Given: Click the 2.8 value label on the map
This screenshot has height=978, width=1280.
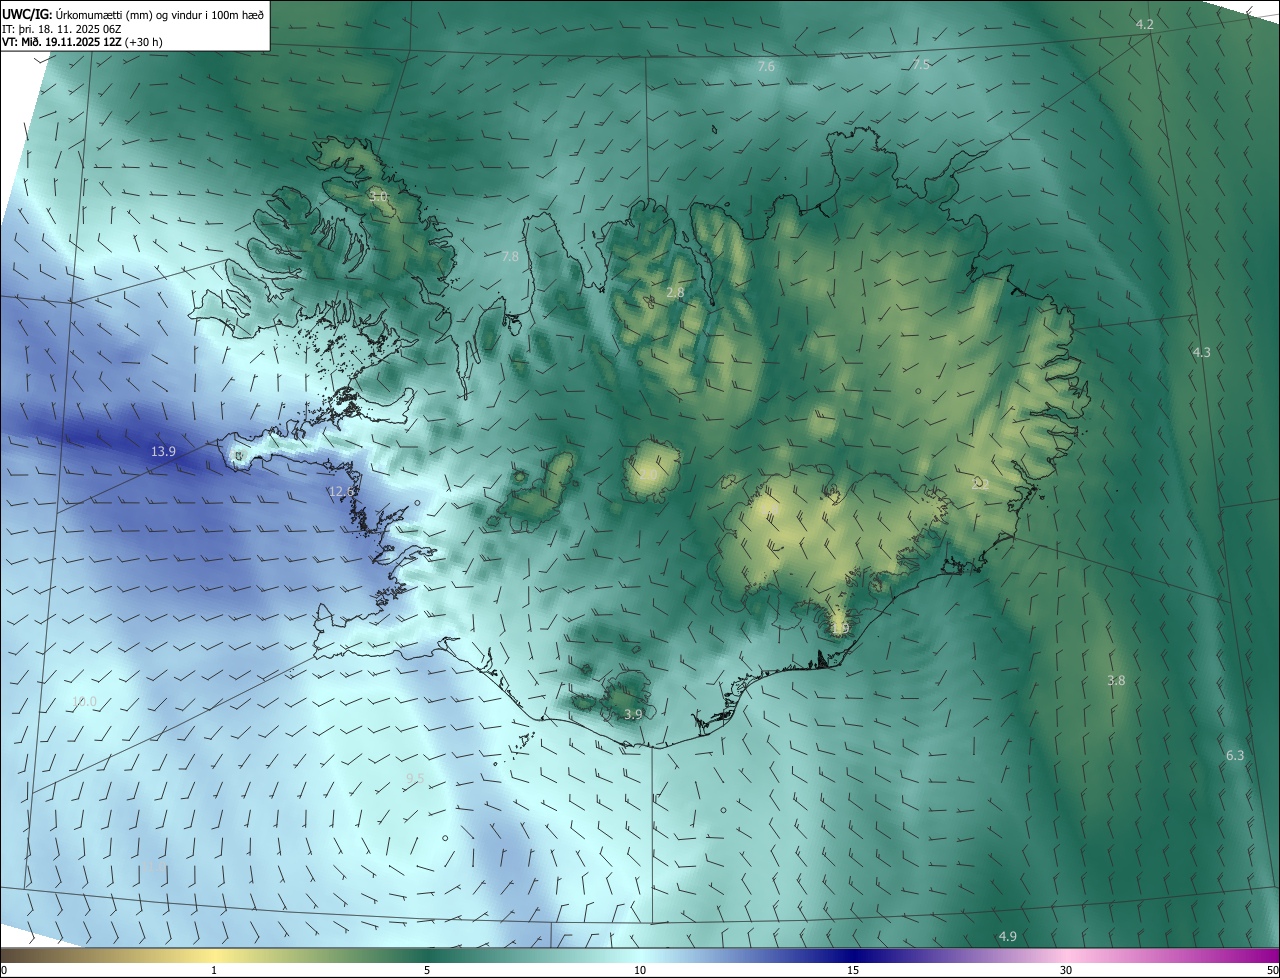Looking at the screenshot, I should (x=675, y=293).
